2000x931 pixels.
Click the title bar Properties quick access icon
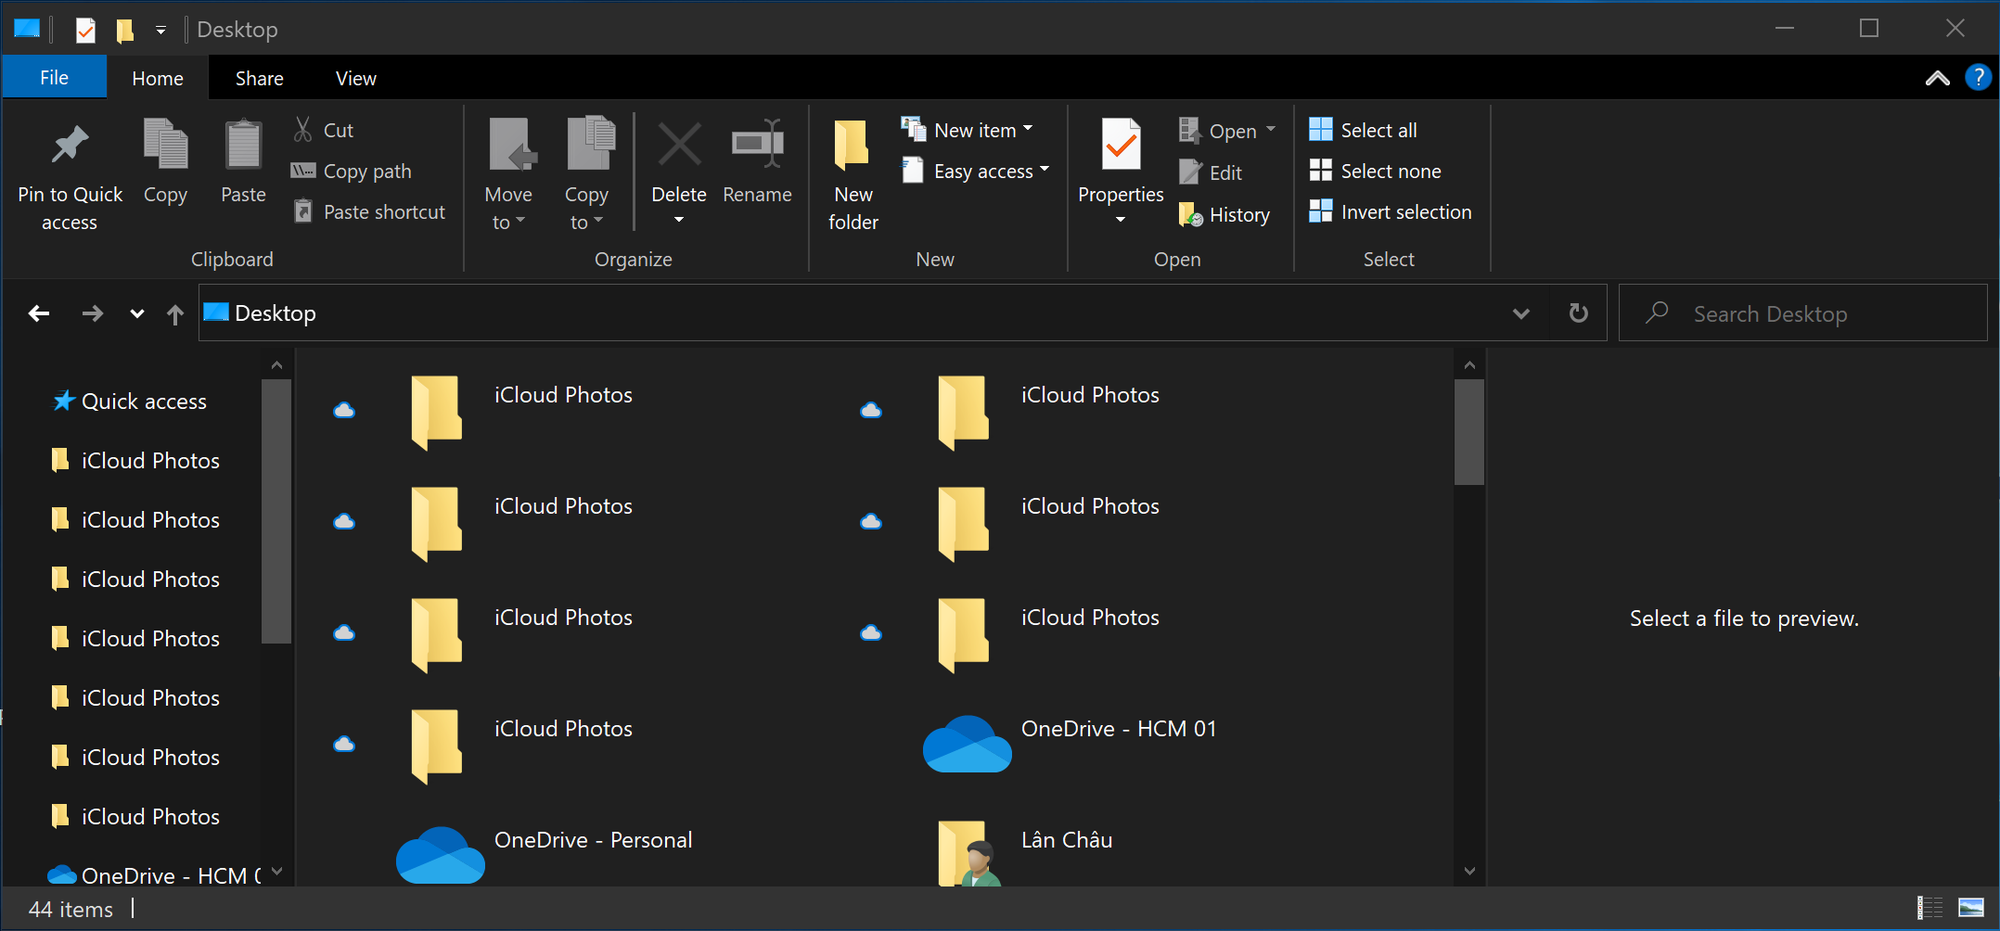point(86,30)
